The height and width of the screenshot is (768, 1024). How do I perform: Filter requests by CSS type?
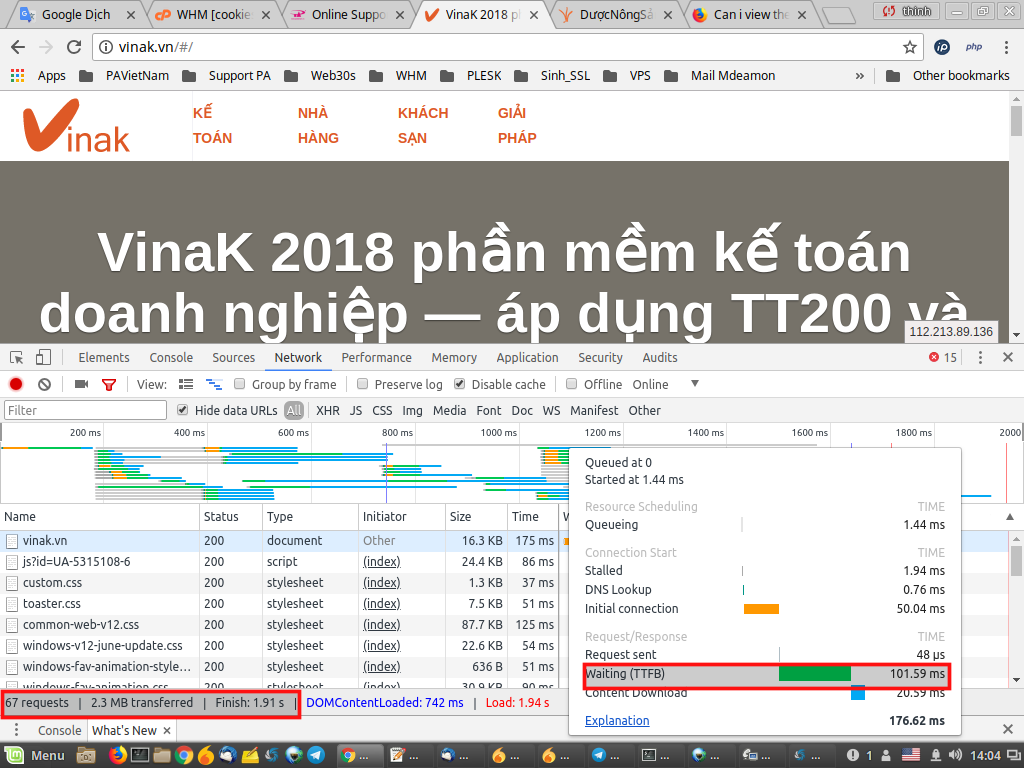[382, 410]
